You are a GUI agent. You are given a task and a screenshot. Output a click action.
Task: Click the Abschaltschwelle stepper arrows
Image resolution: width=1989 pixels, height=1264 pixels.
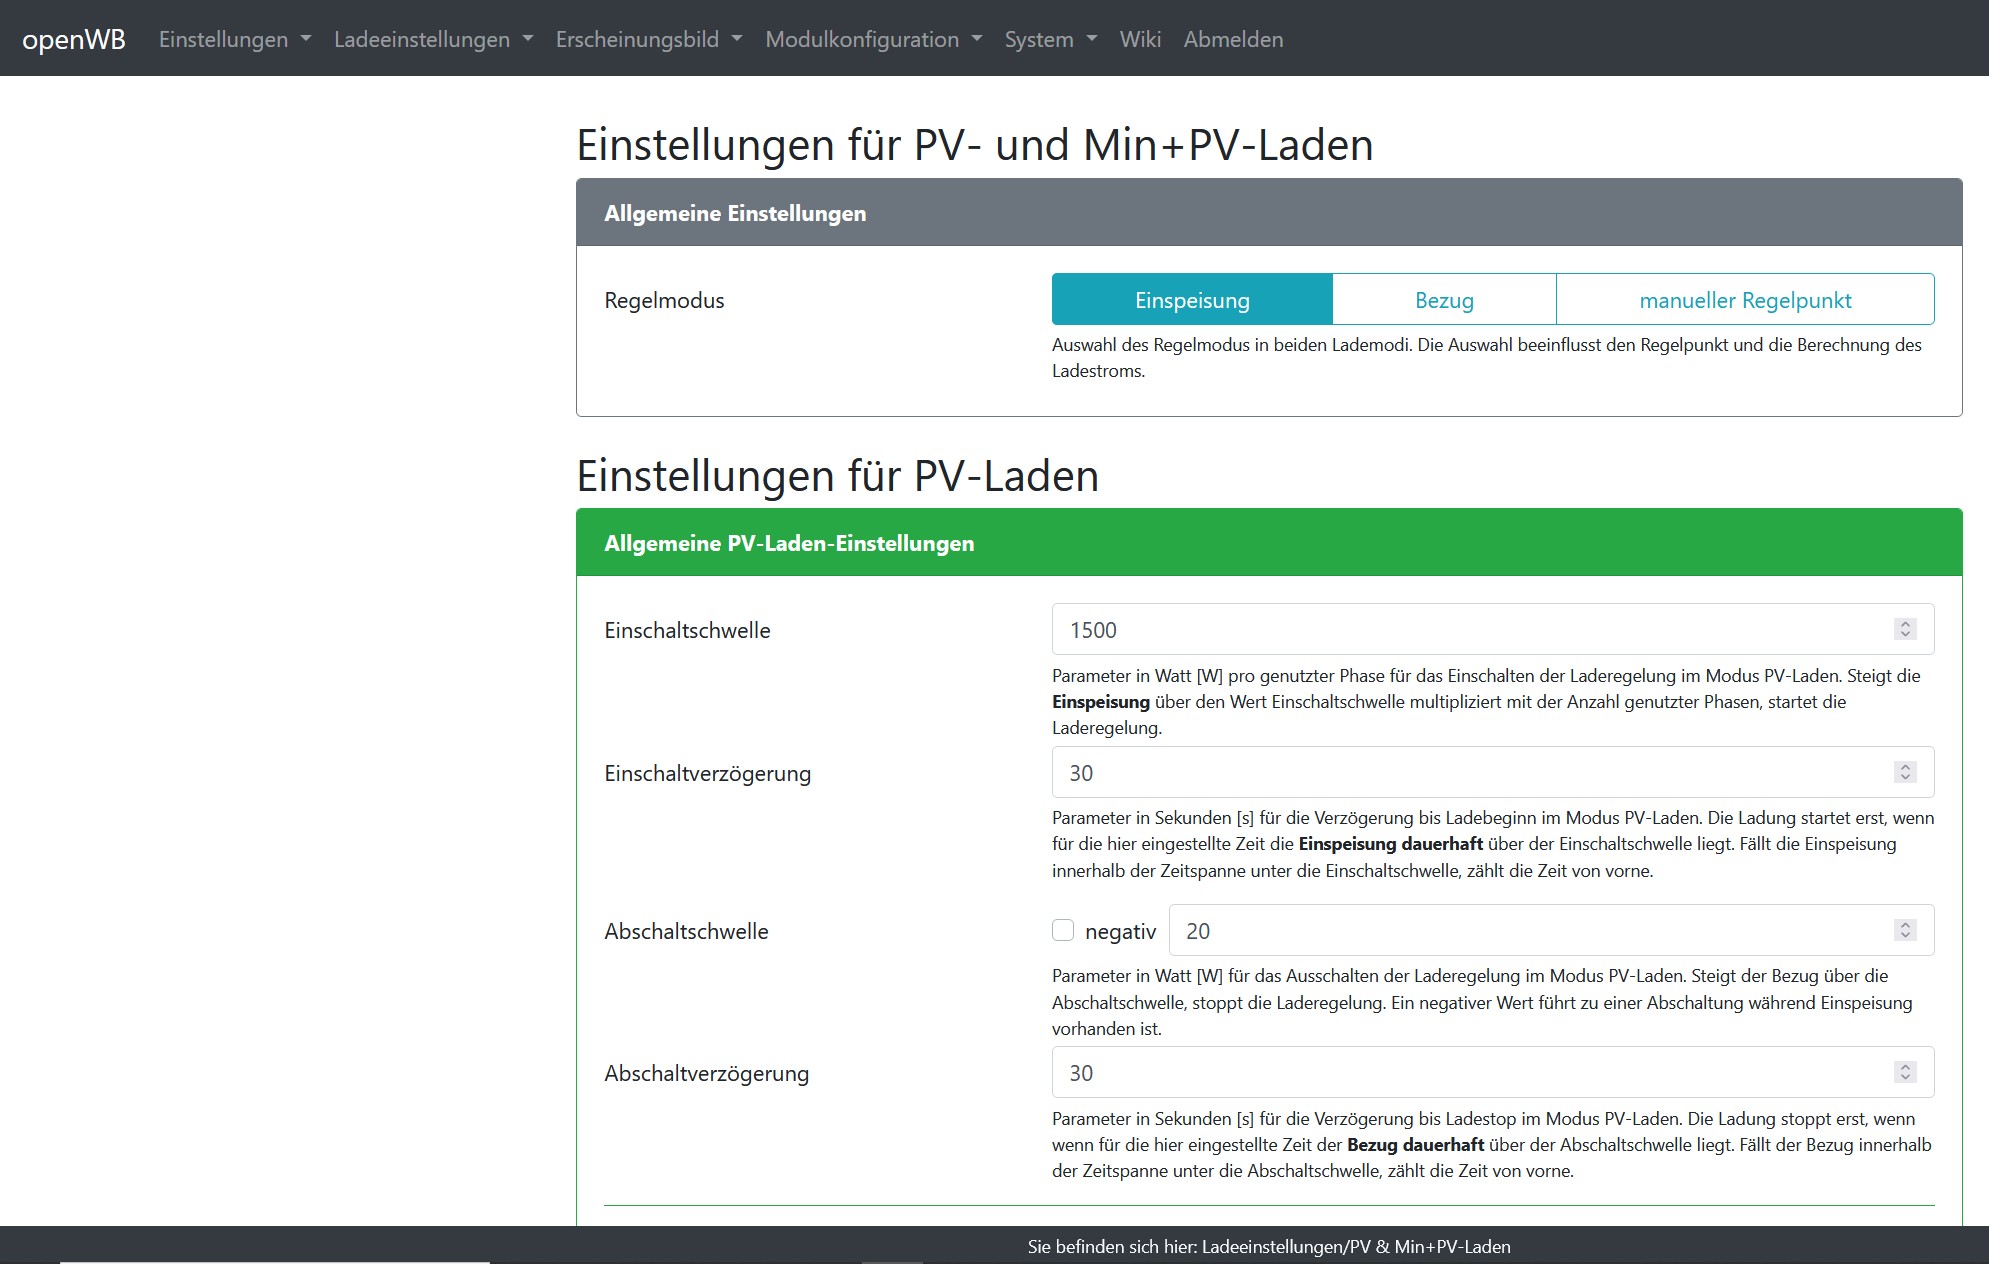click(x=1905, y=930)
